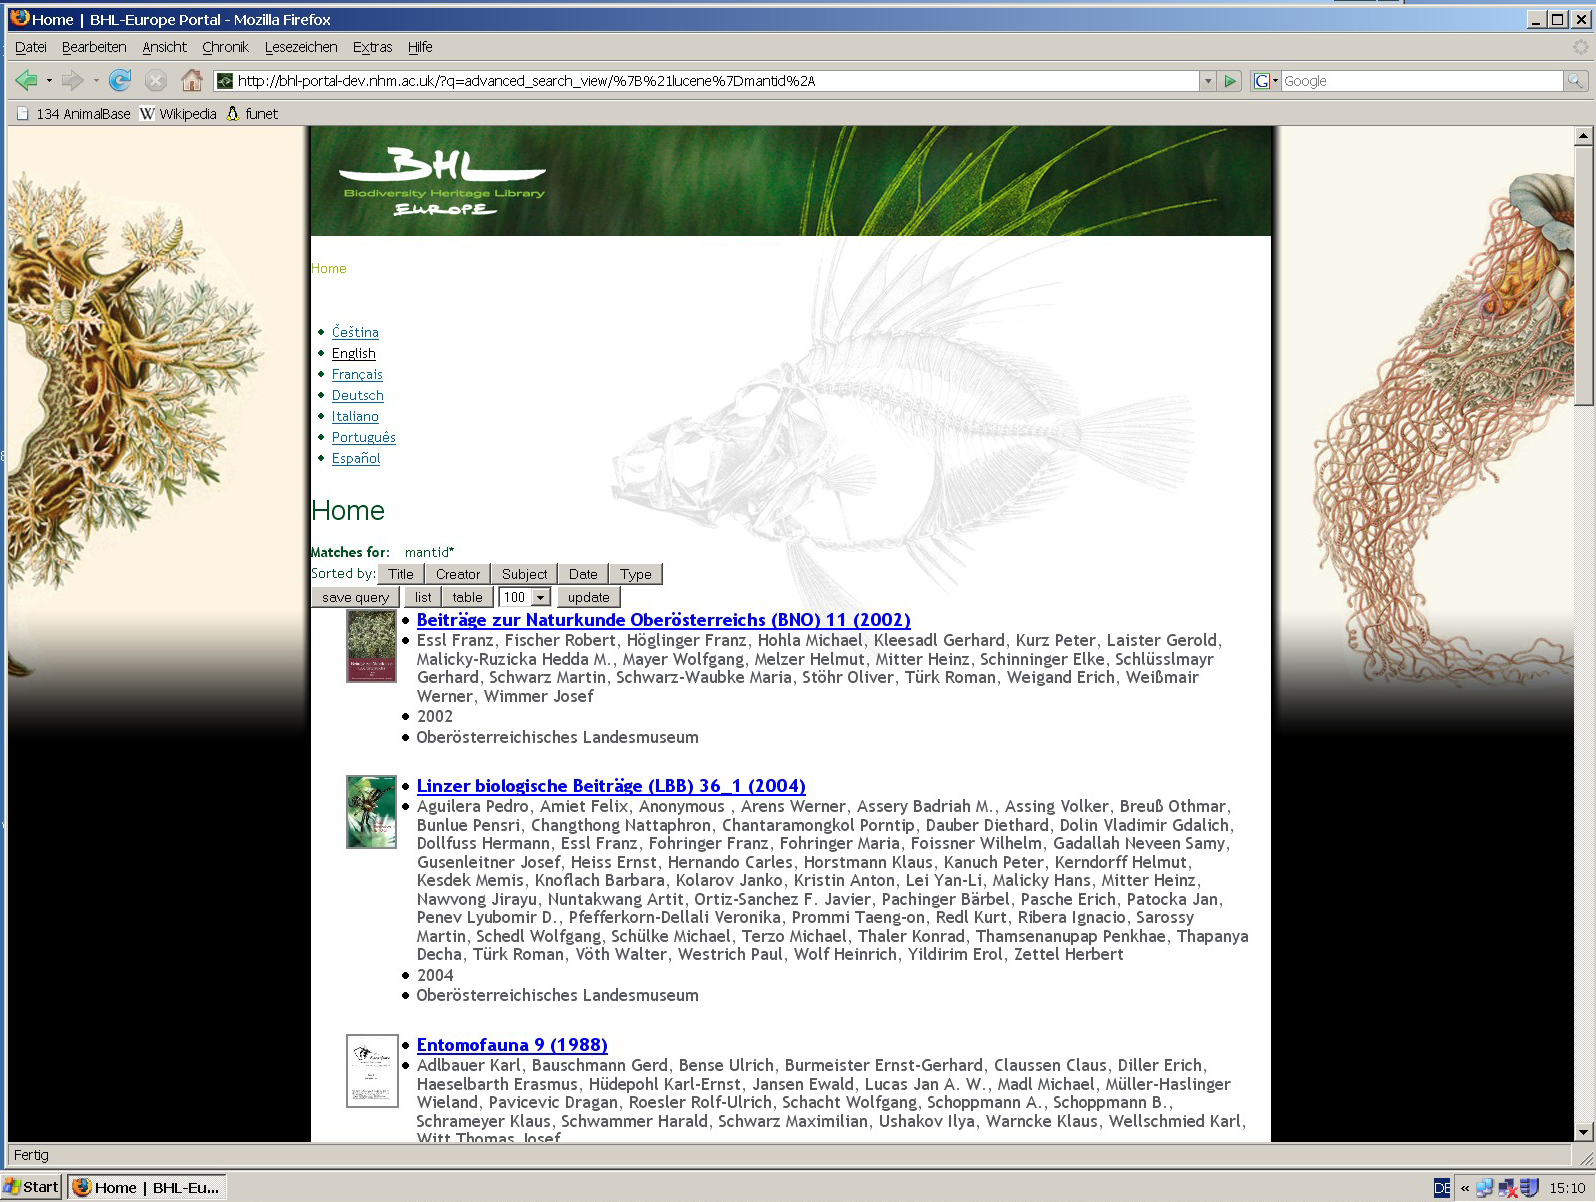Click the browser Back arrow button

27,81
